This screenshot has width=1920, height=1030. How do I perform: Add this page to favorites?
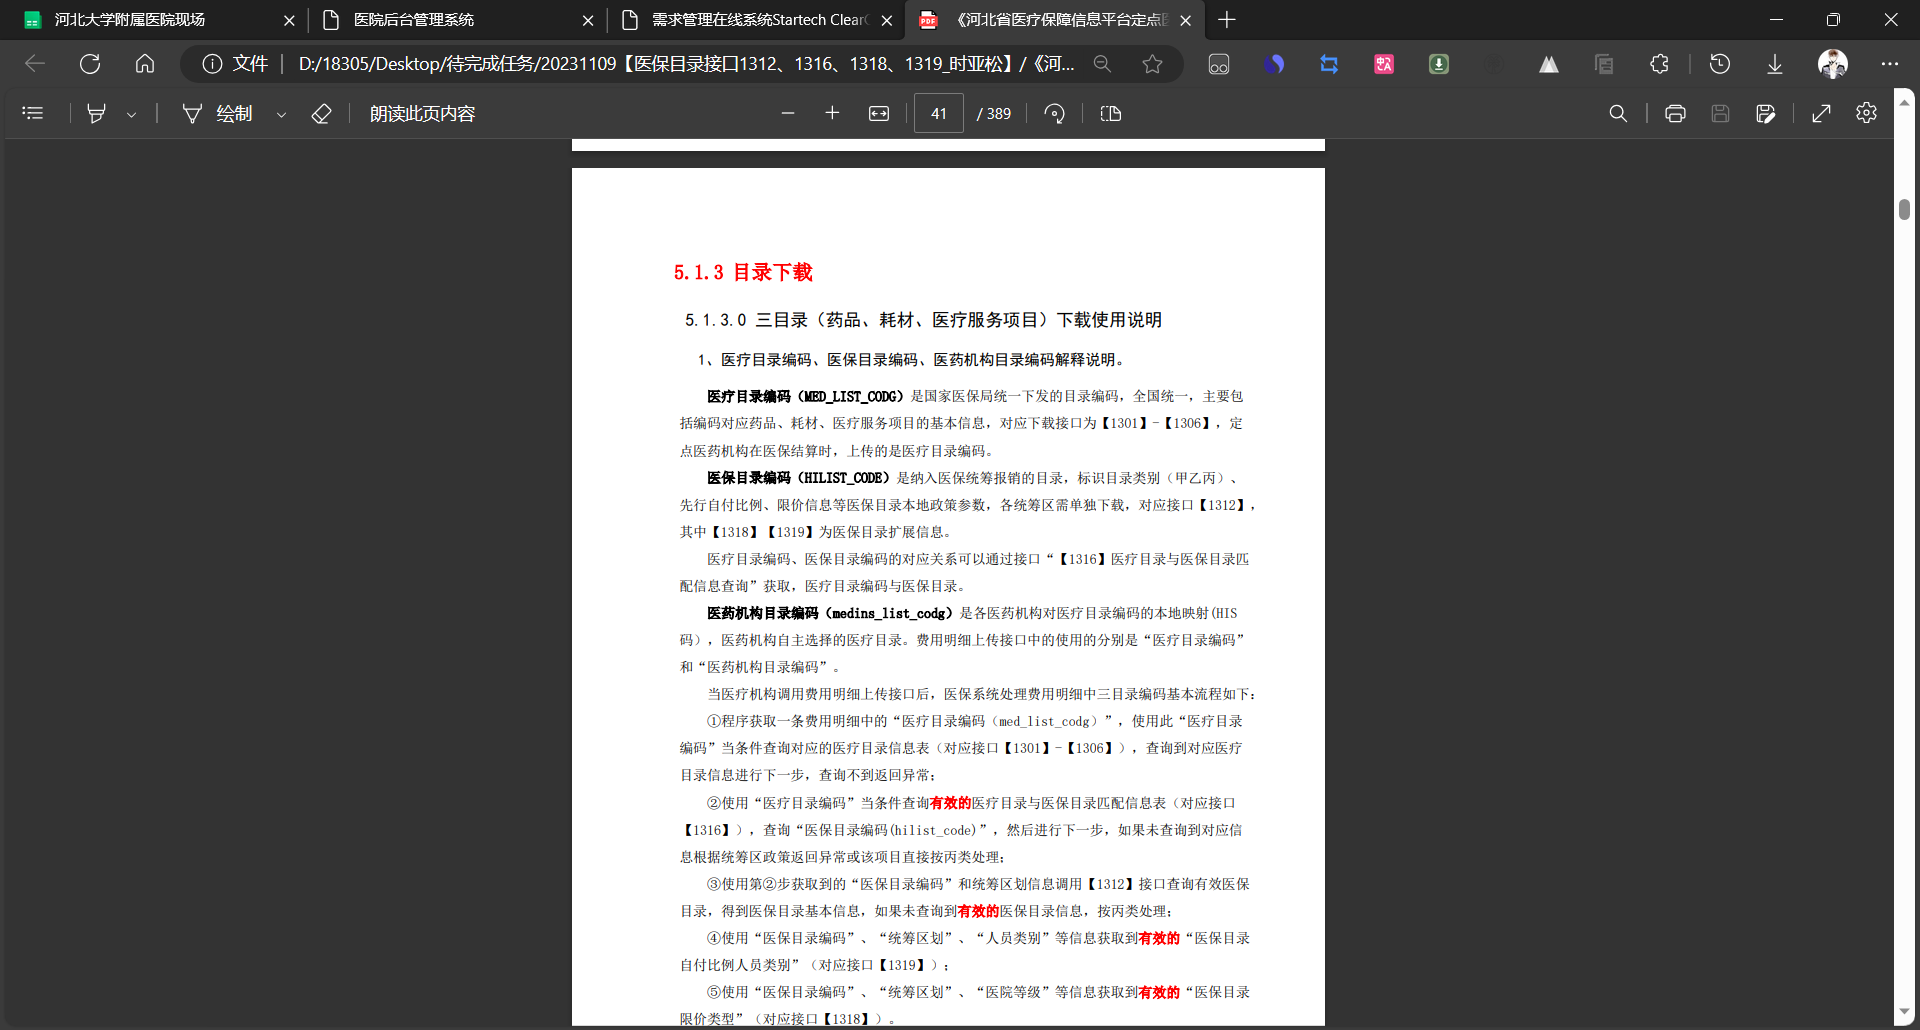point(1152,64)
